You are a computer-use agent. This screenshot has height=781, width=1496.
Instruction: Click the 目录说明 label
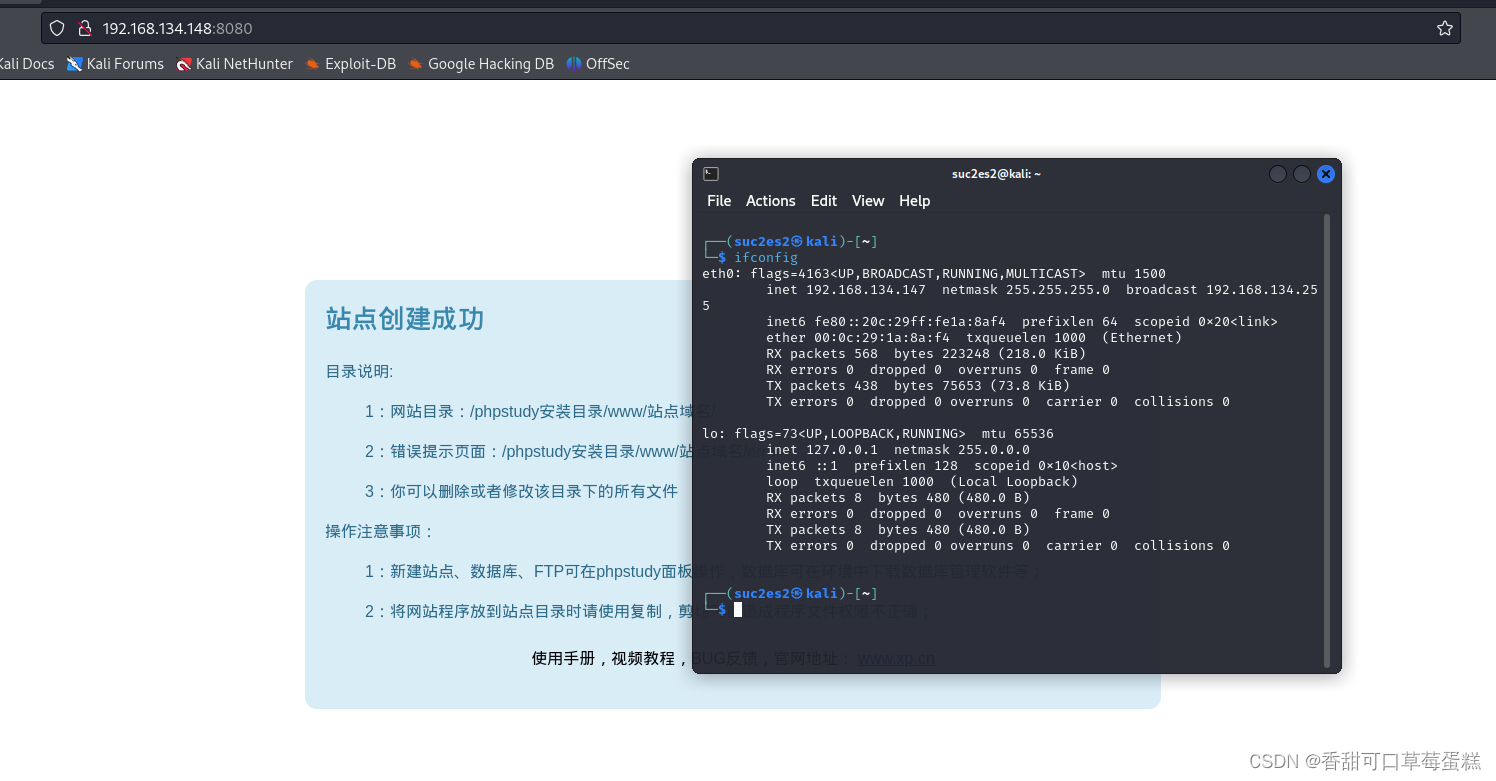coord(360,372)
